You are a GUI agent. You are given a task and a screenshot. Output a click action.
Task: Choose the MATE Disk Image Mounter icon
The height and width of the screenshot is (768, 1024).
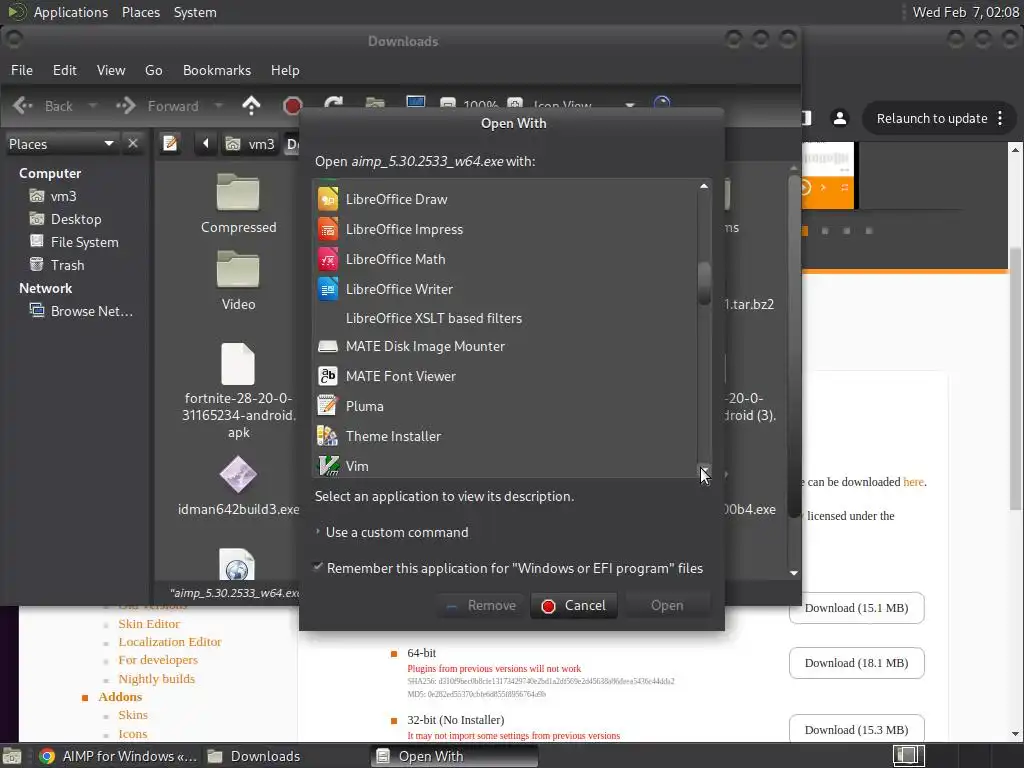tap(328, 346)
